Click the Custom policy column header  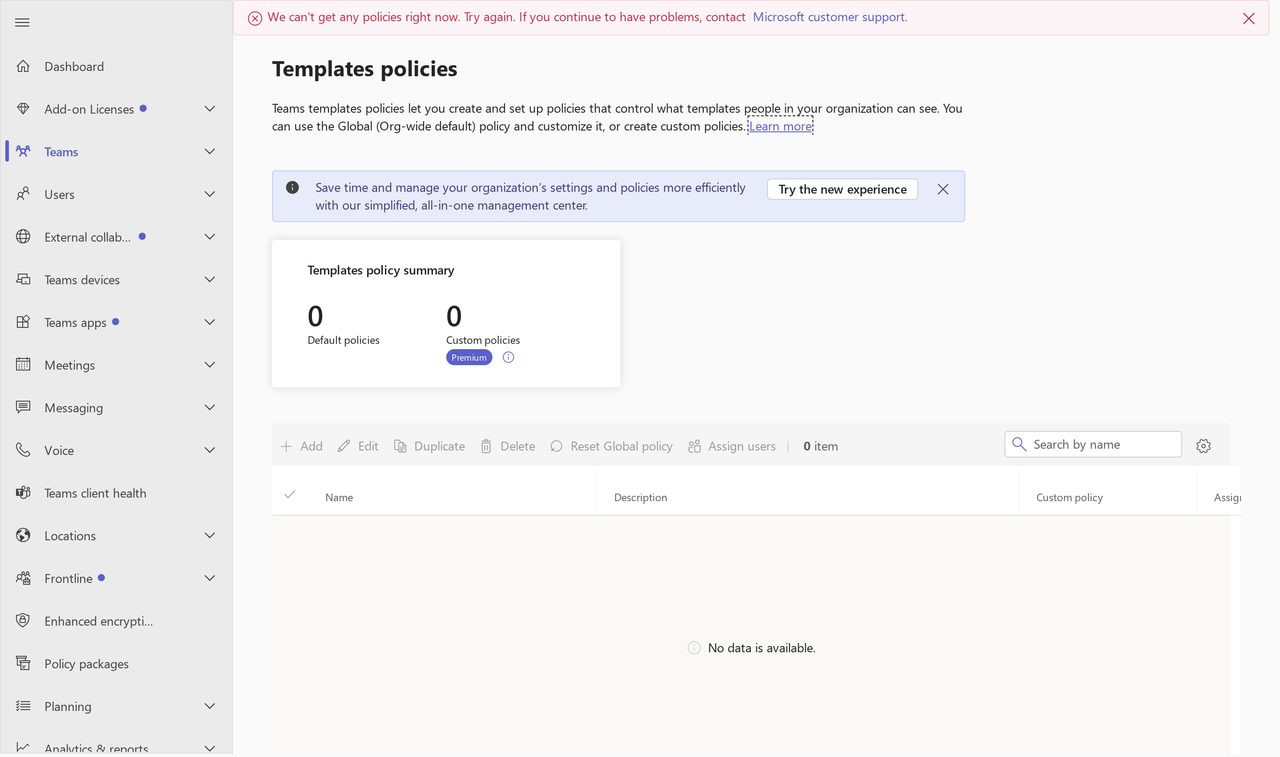[x=1069, y=497]
